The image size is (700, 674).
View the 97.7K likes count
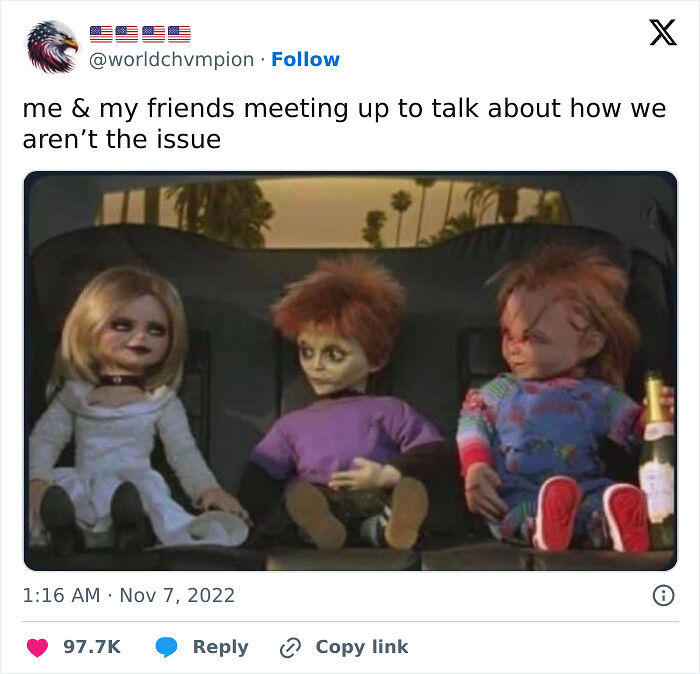click(x=92, y=647)
